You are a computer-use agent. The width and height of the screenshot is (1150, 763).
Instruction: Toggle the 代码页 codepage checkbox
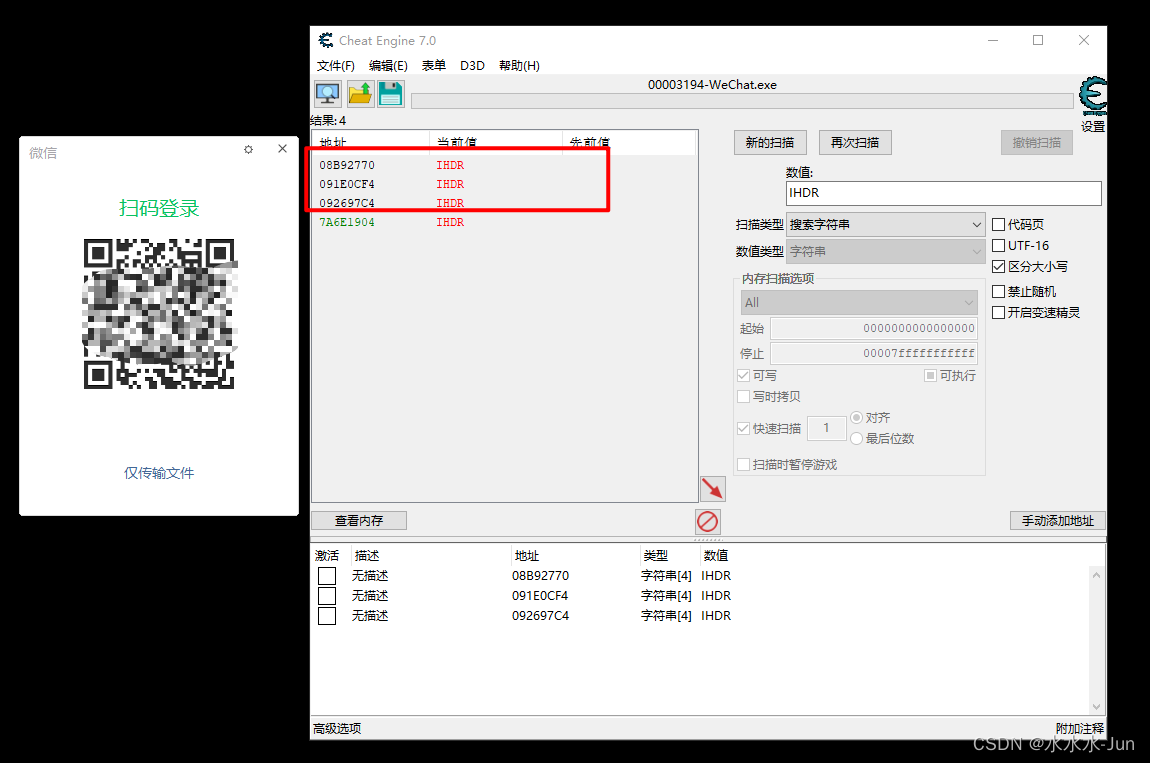point(999,224)
